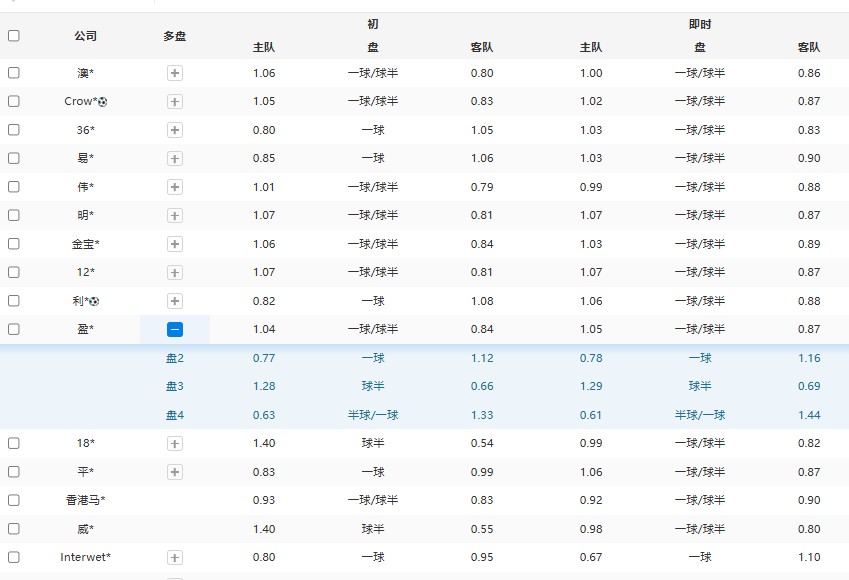
Task: Open extra markets for 平* row
Action: (175, 471)
